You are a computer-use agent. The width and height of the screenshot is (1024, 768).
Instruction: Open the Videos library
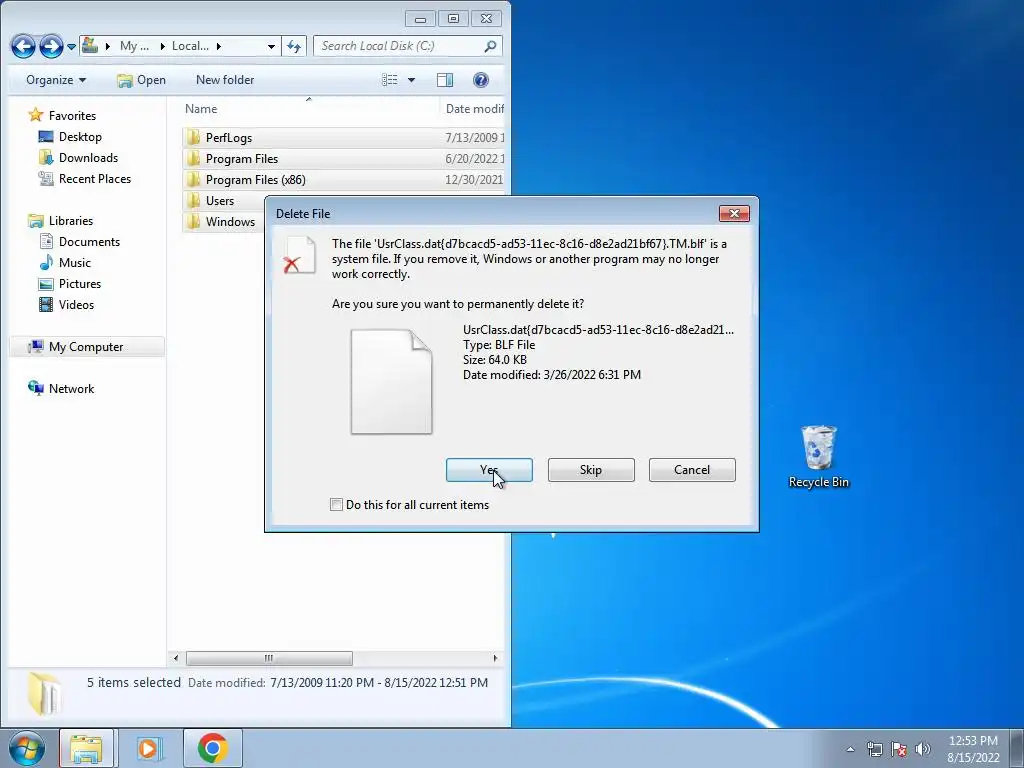point(76,304)
